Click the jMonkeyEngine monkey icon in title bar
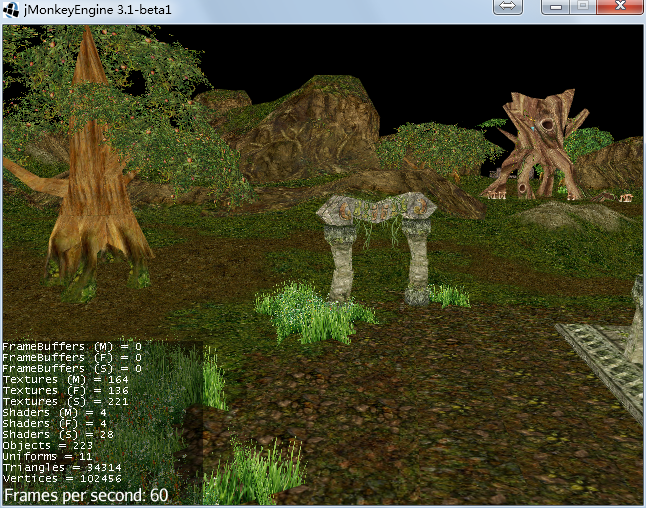The height and width of the screenshot is (508, 646). point(11,9)
